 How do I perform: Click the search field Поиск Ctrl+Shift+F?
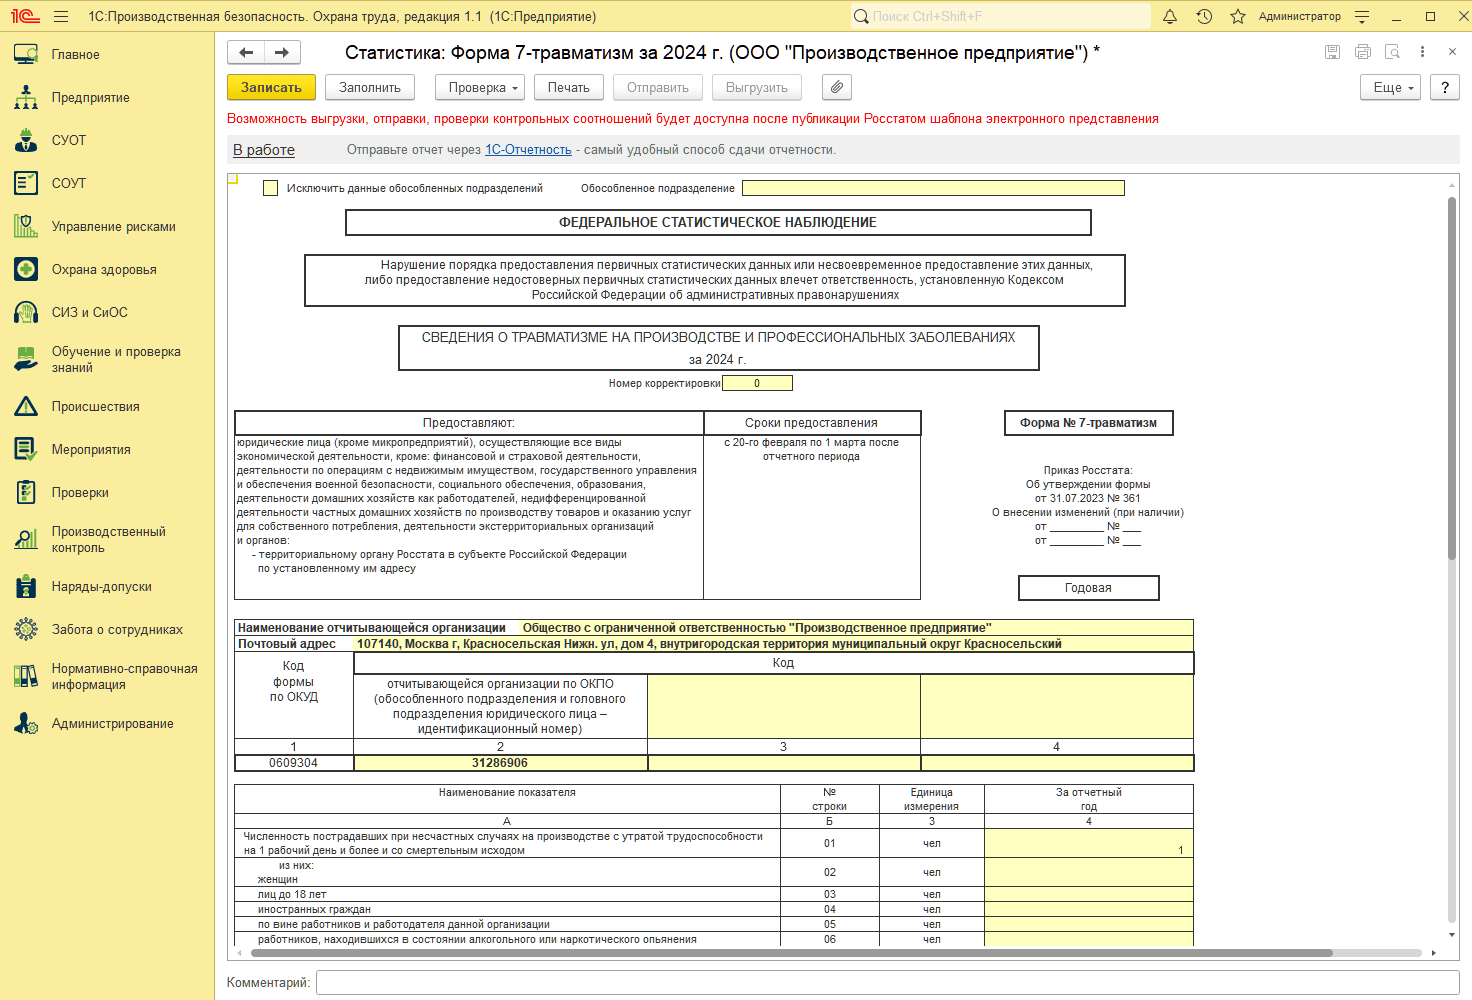point(1000,16)
